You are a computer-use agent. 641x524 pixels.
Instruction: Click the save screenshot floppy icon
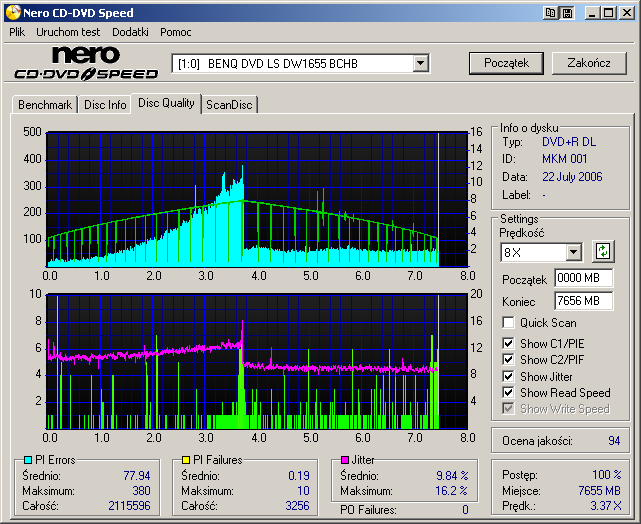coord(567,13)
